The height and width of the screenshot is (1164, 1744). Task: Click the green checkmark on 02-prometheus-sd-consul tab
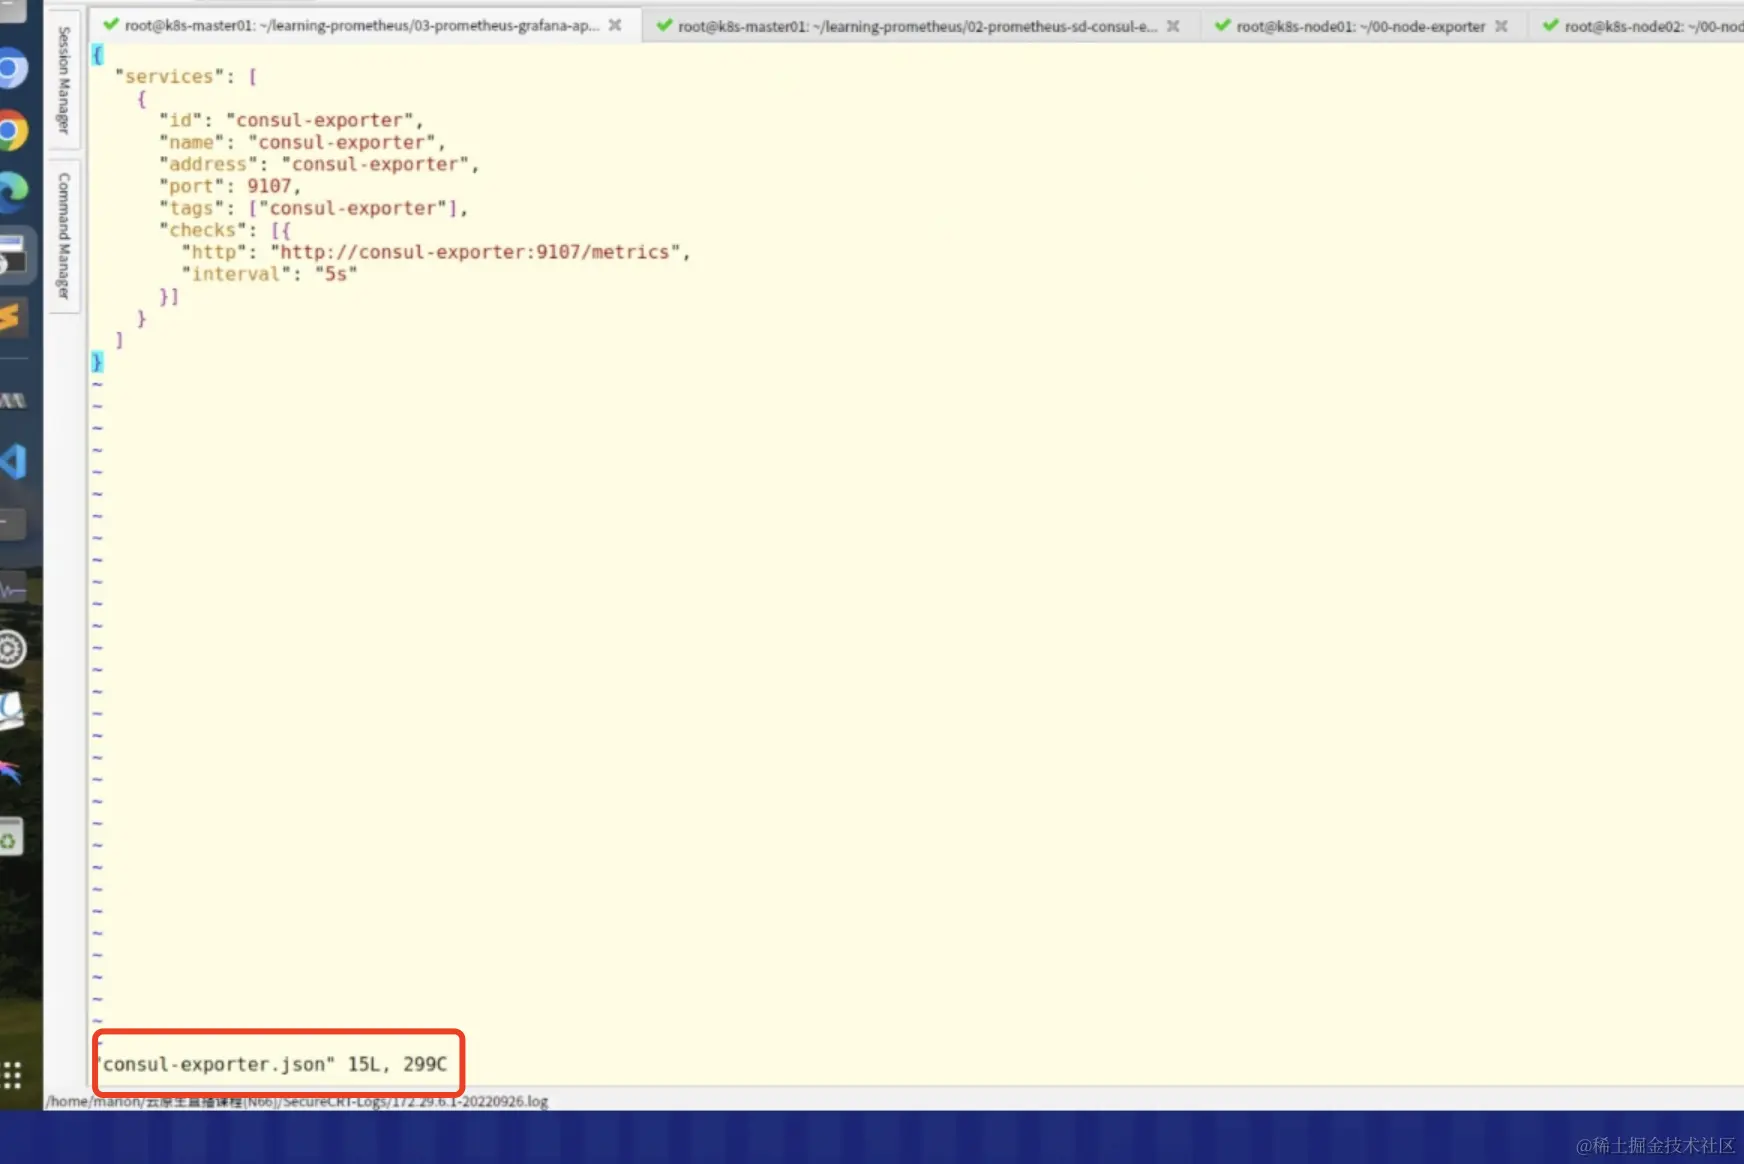664,25
